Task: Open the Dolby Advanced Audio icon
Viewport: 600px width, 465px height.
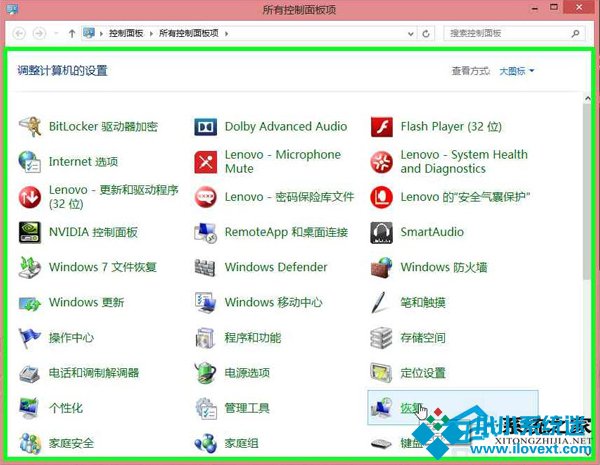Action: pyautogui.click(x=205, y=127)
